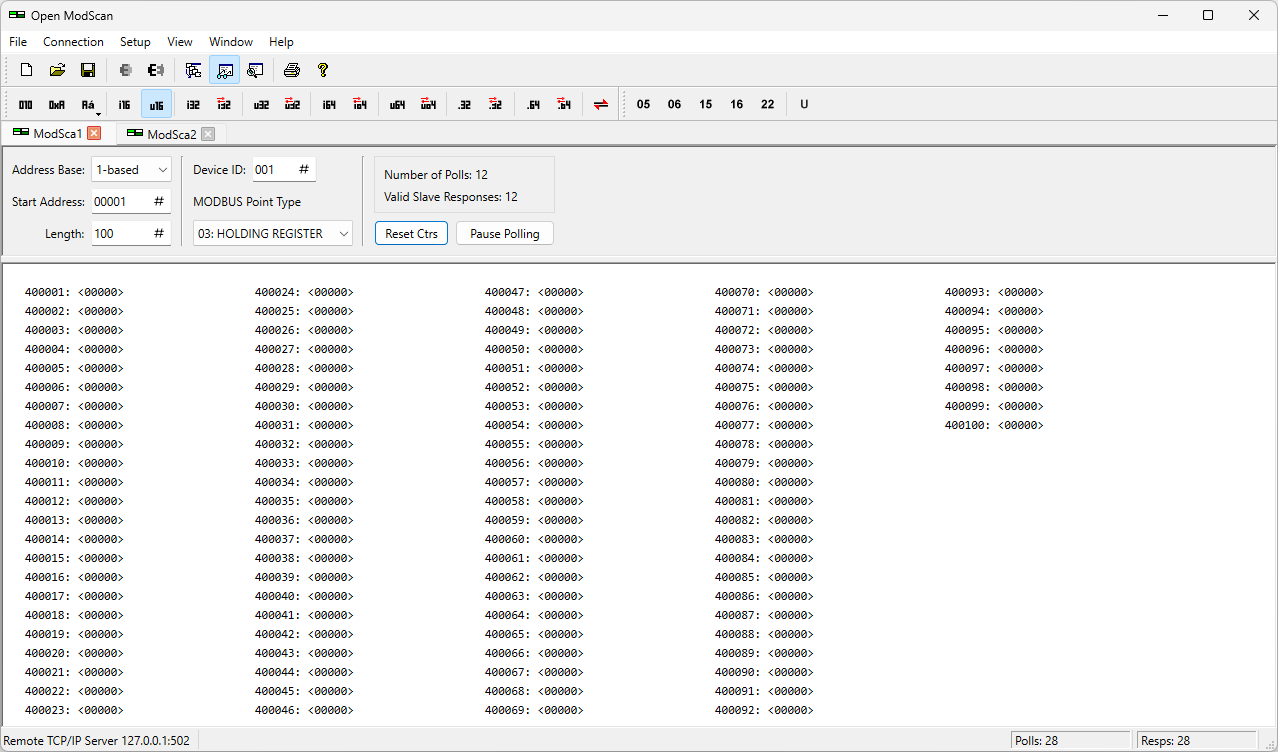Save the current session
This screenshot has height=752, width=1278.
click(88, 70)
